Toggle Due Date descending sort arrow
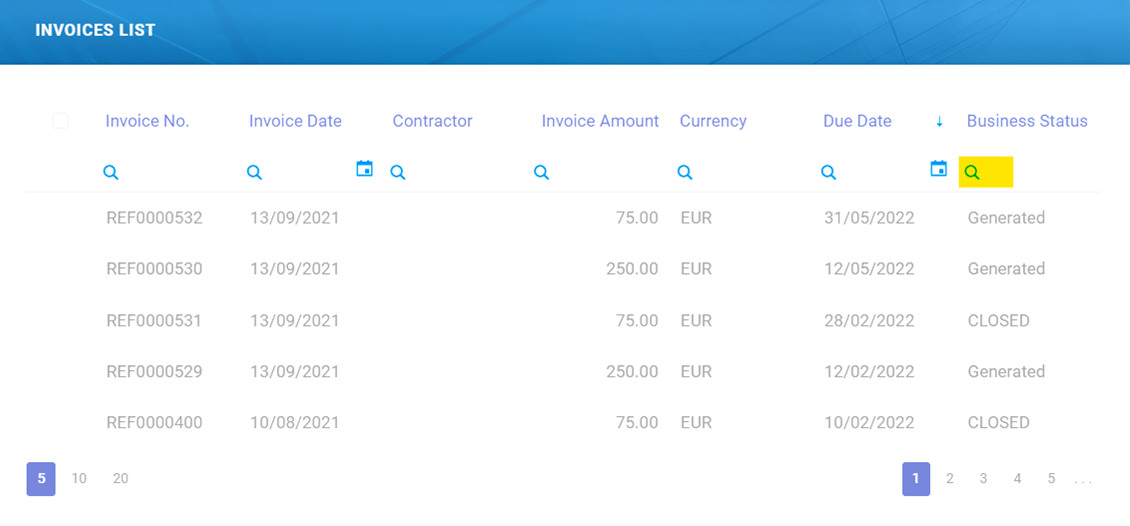The height and width of the screenshot is (526, 1130). pyautogui.click(x=939, y=122)
